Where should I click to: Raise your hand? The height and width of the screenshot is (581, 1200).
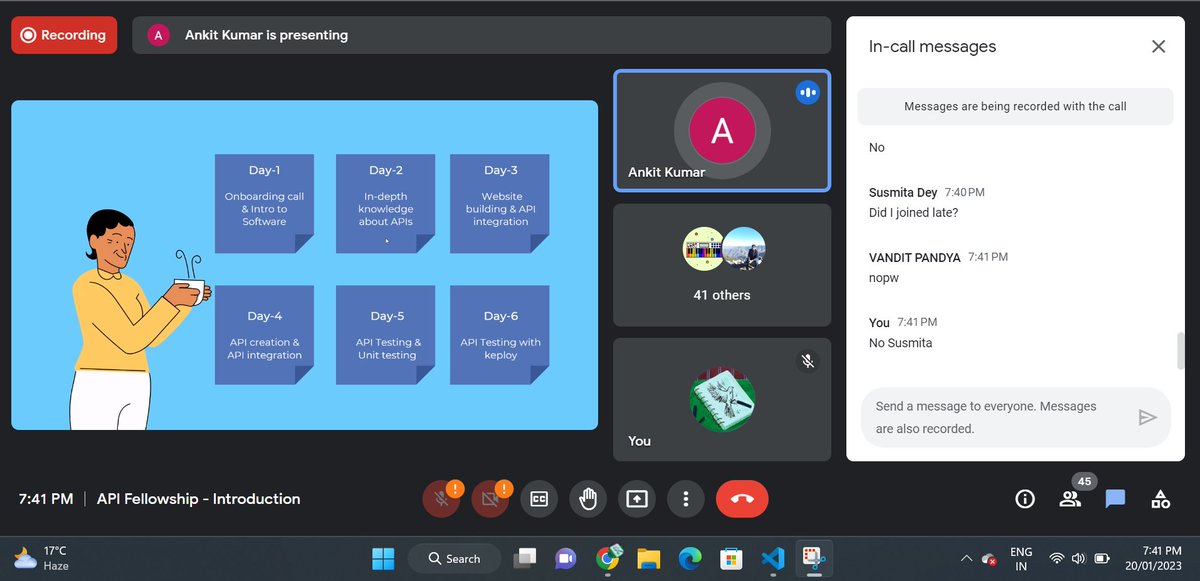tap(588, 498)
